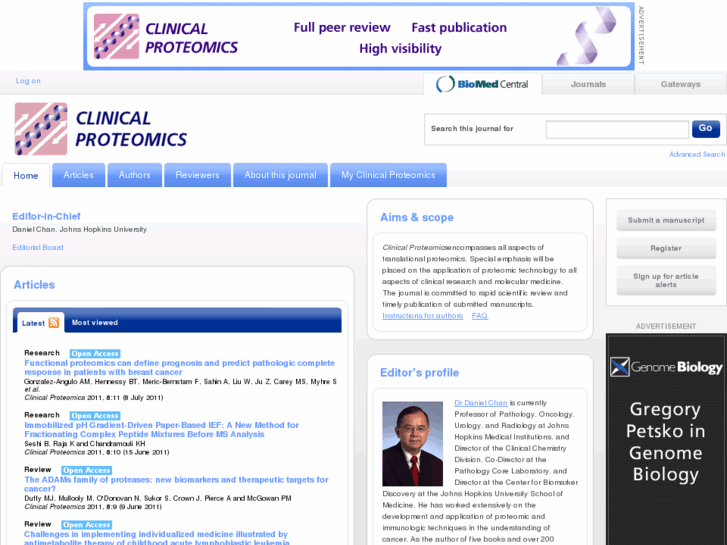
Task: Open the Challenges in individualized medicine article
Action: [157, 538]
